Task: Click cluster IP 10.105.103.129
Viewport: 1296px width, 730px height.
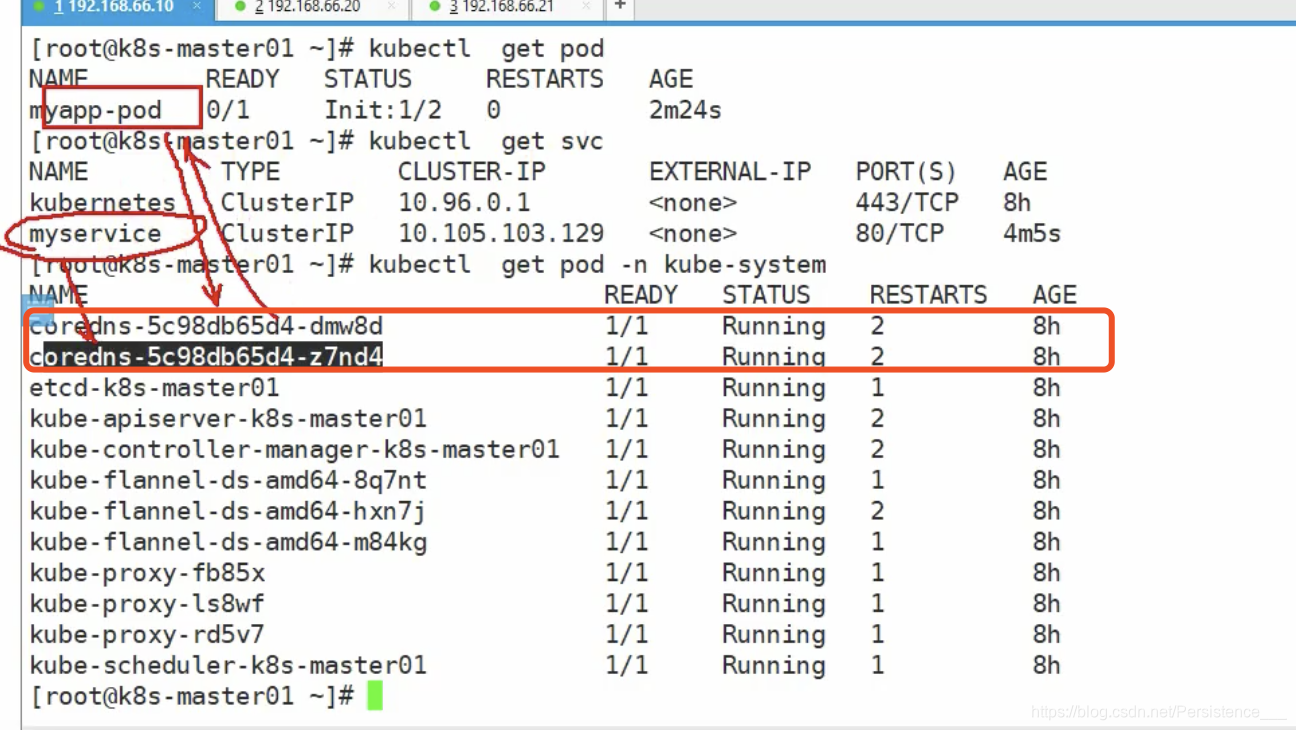Action: pos(501,234)
